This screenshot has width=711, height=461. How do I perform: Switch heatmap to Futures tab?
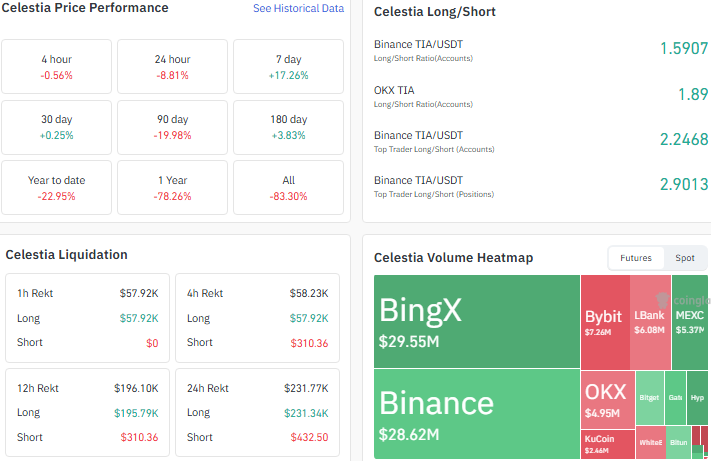[x=636, y=258]
